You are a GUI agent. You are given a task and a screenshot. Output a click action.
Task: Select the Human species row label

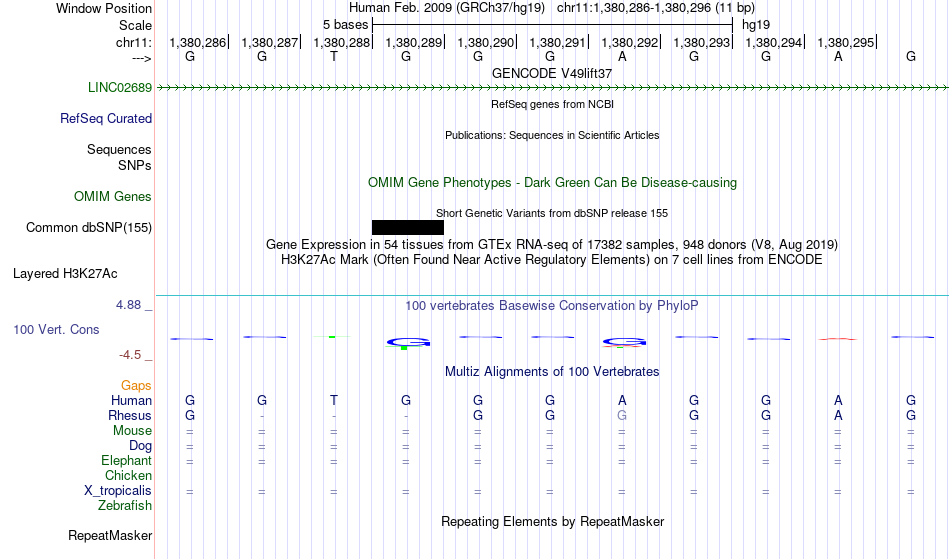131,401
